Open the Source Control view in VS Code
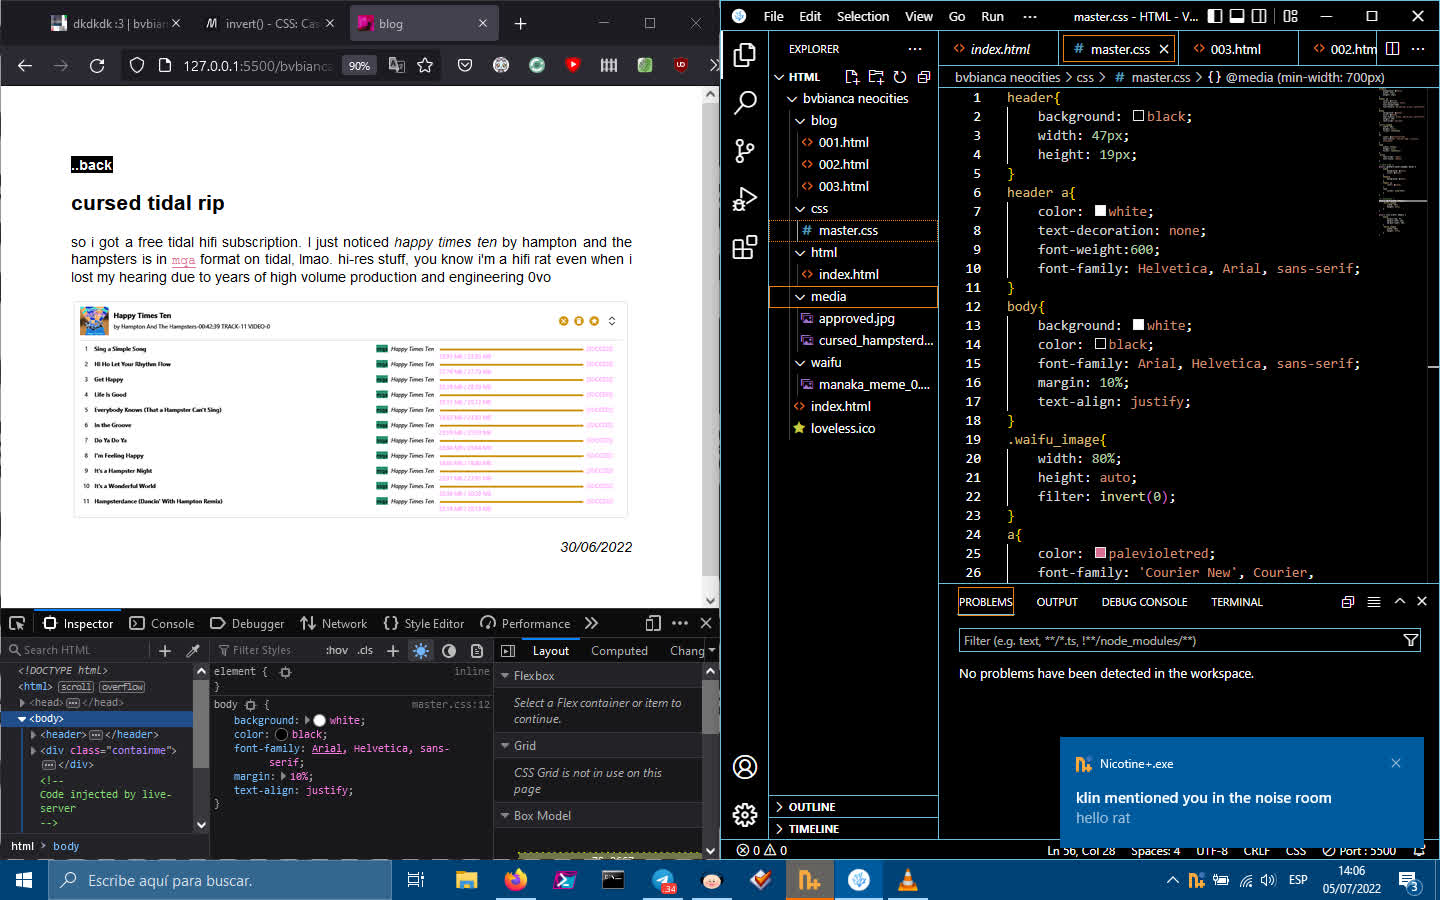 [745, 150]
